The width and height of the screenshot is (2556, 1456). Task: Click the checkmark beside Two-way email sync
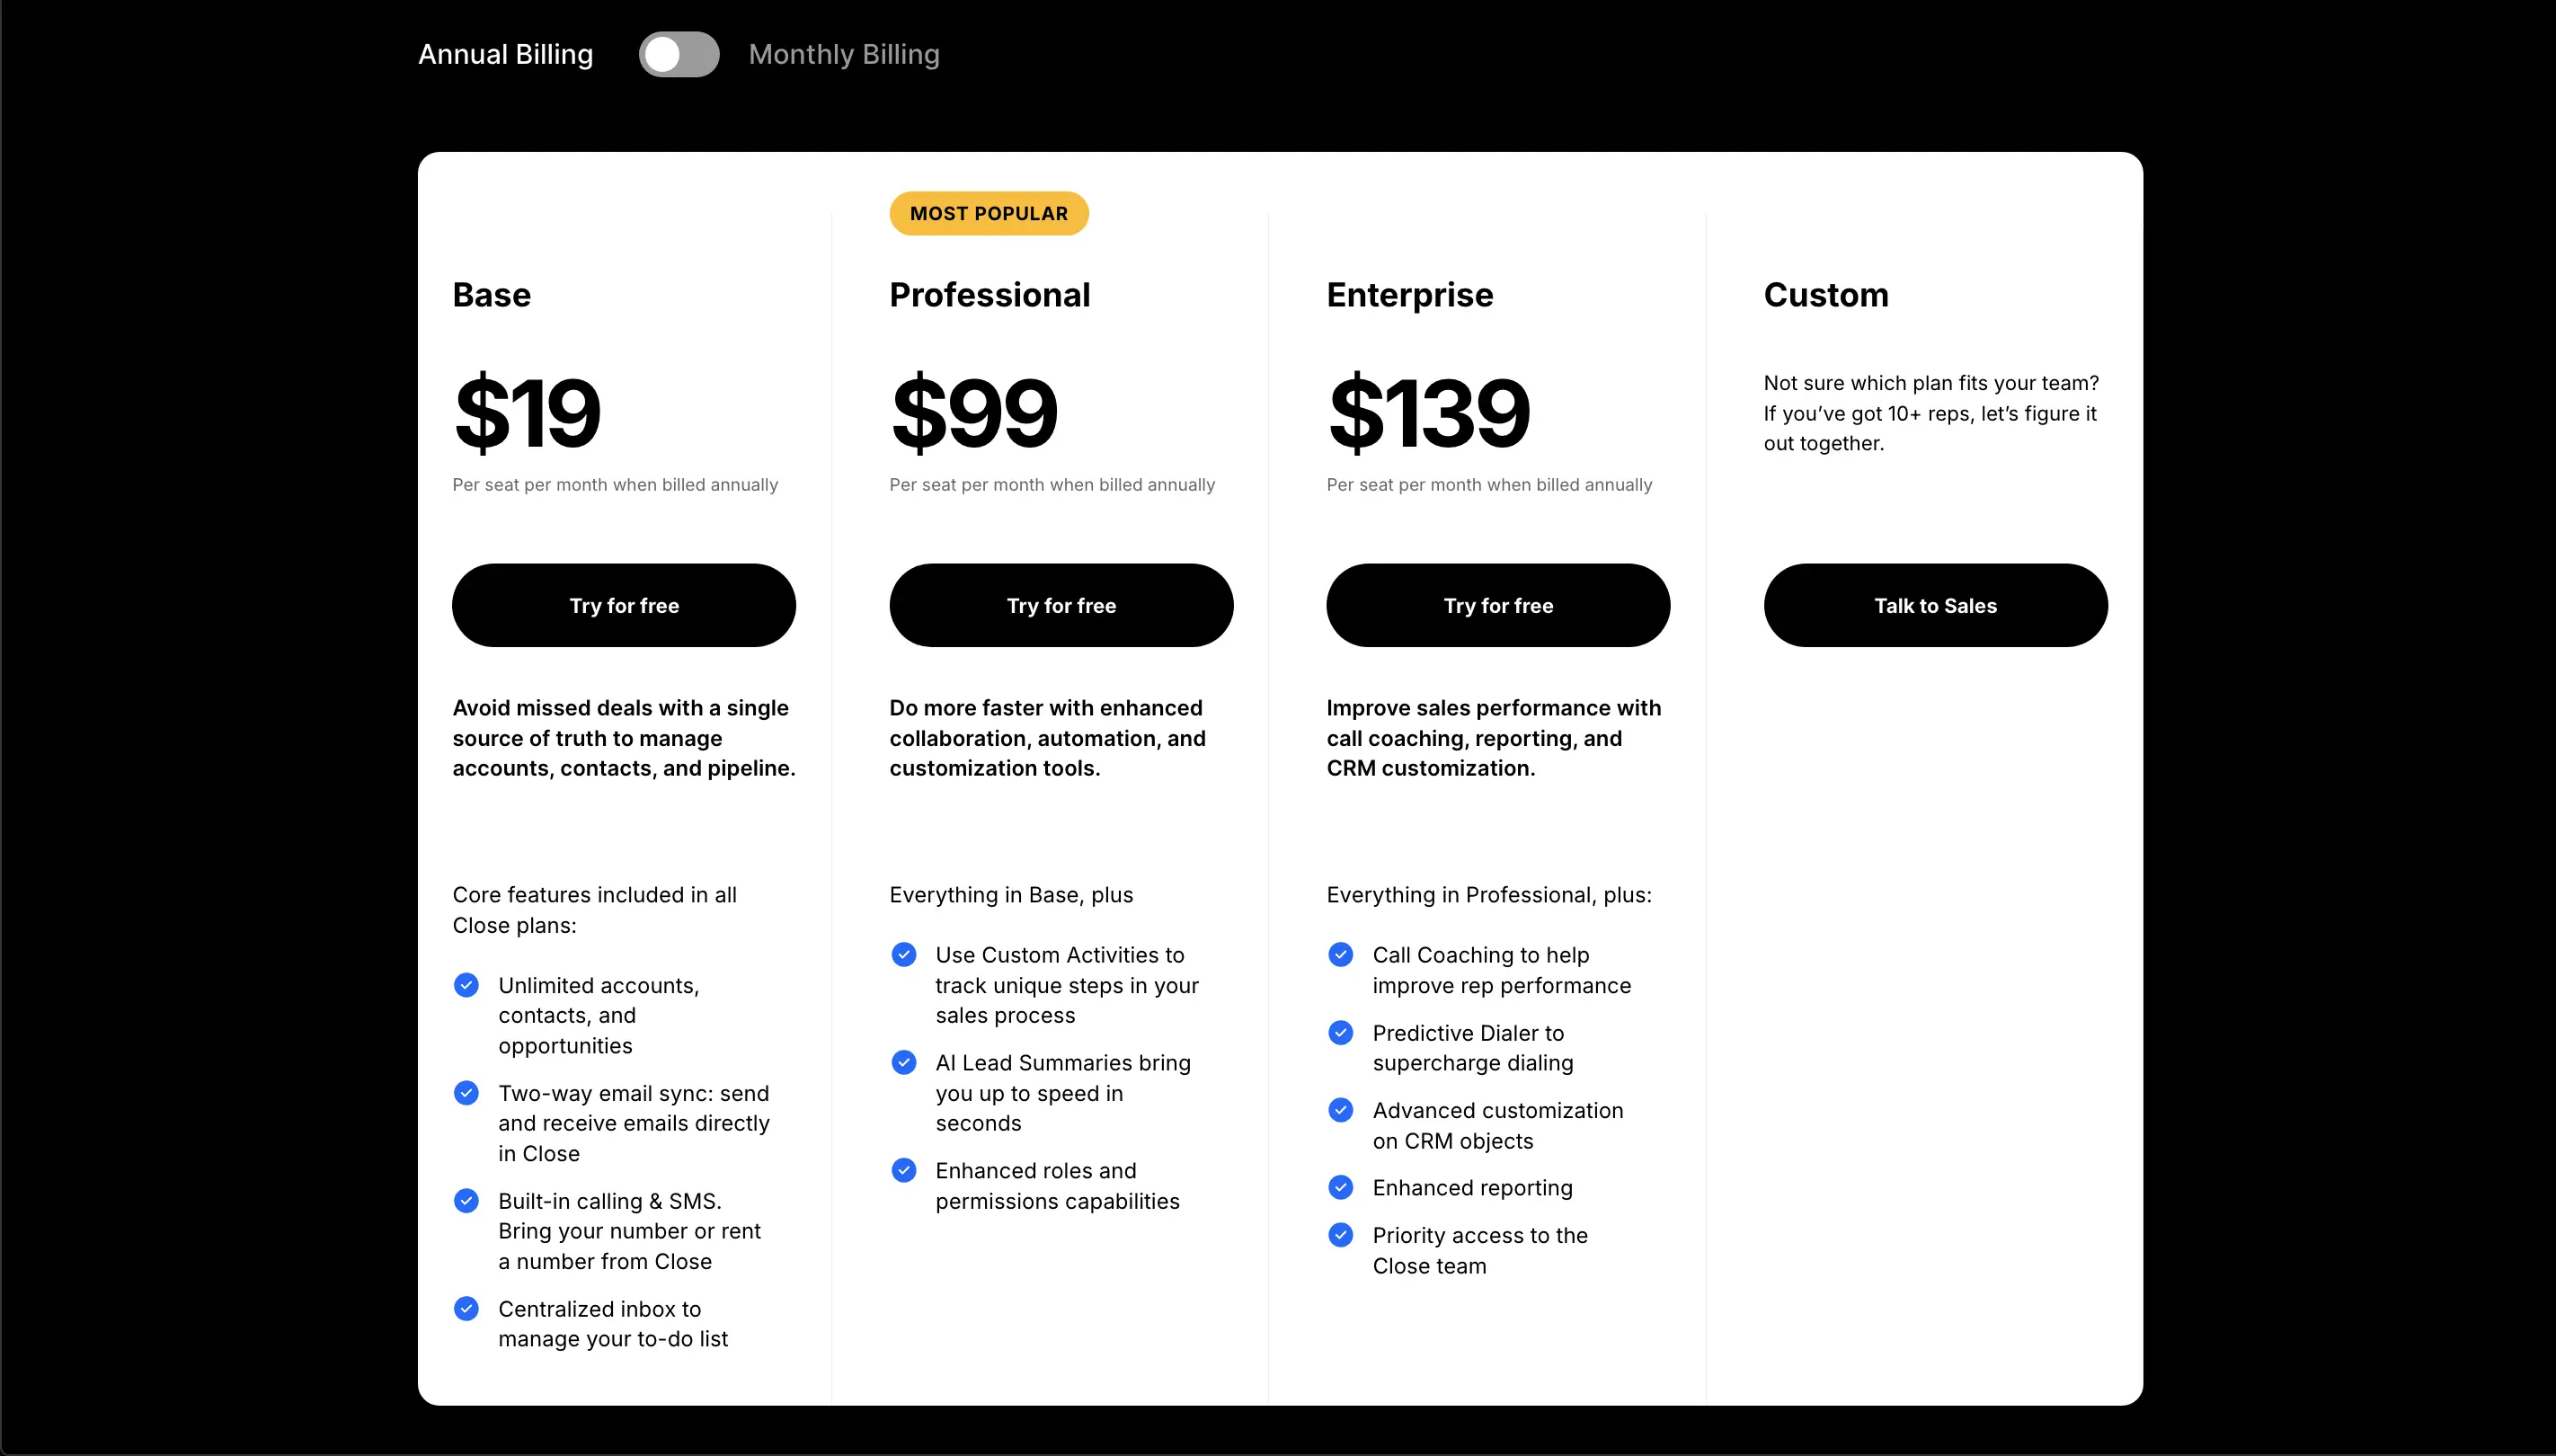(x=466, y=1092)
